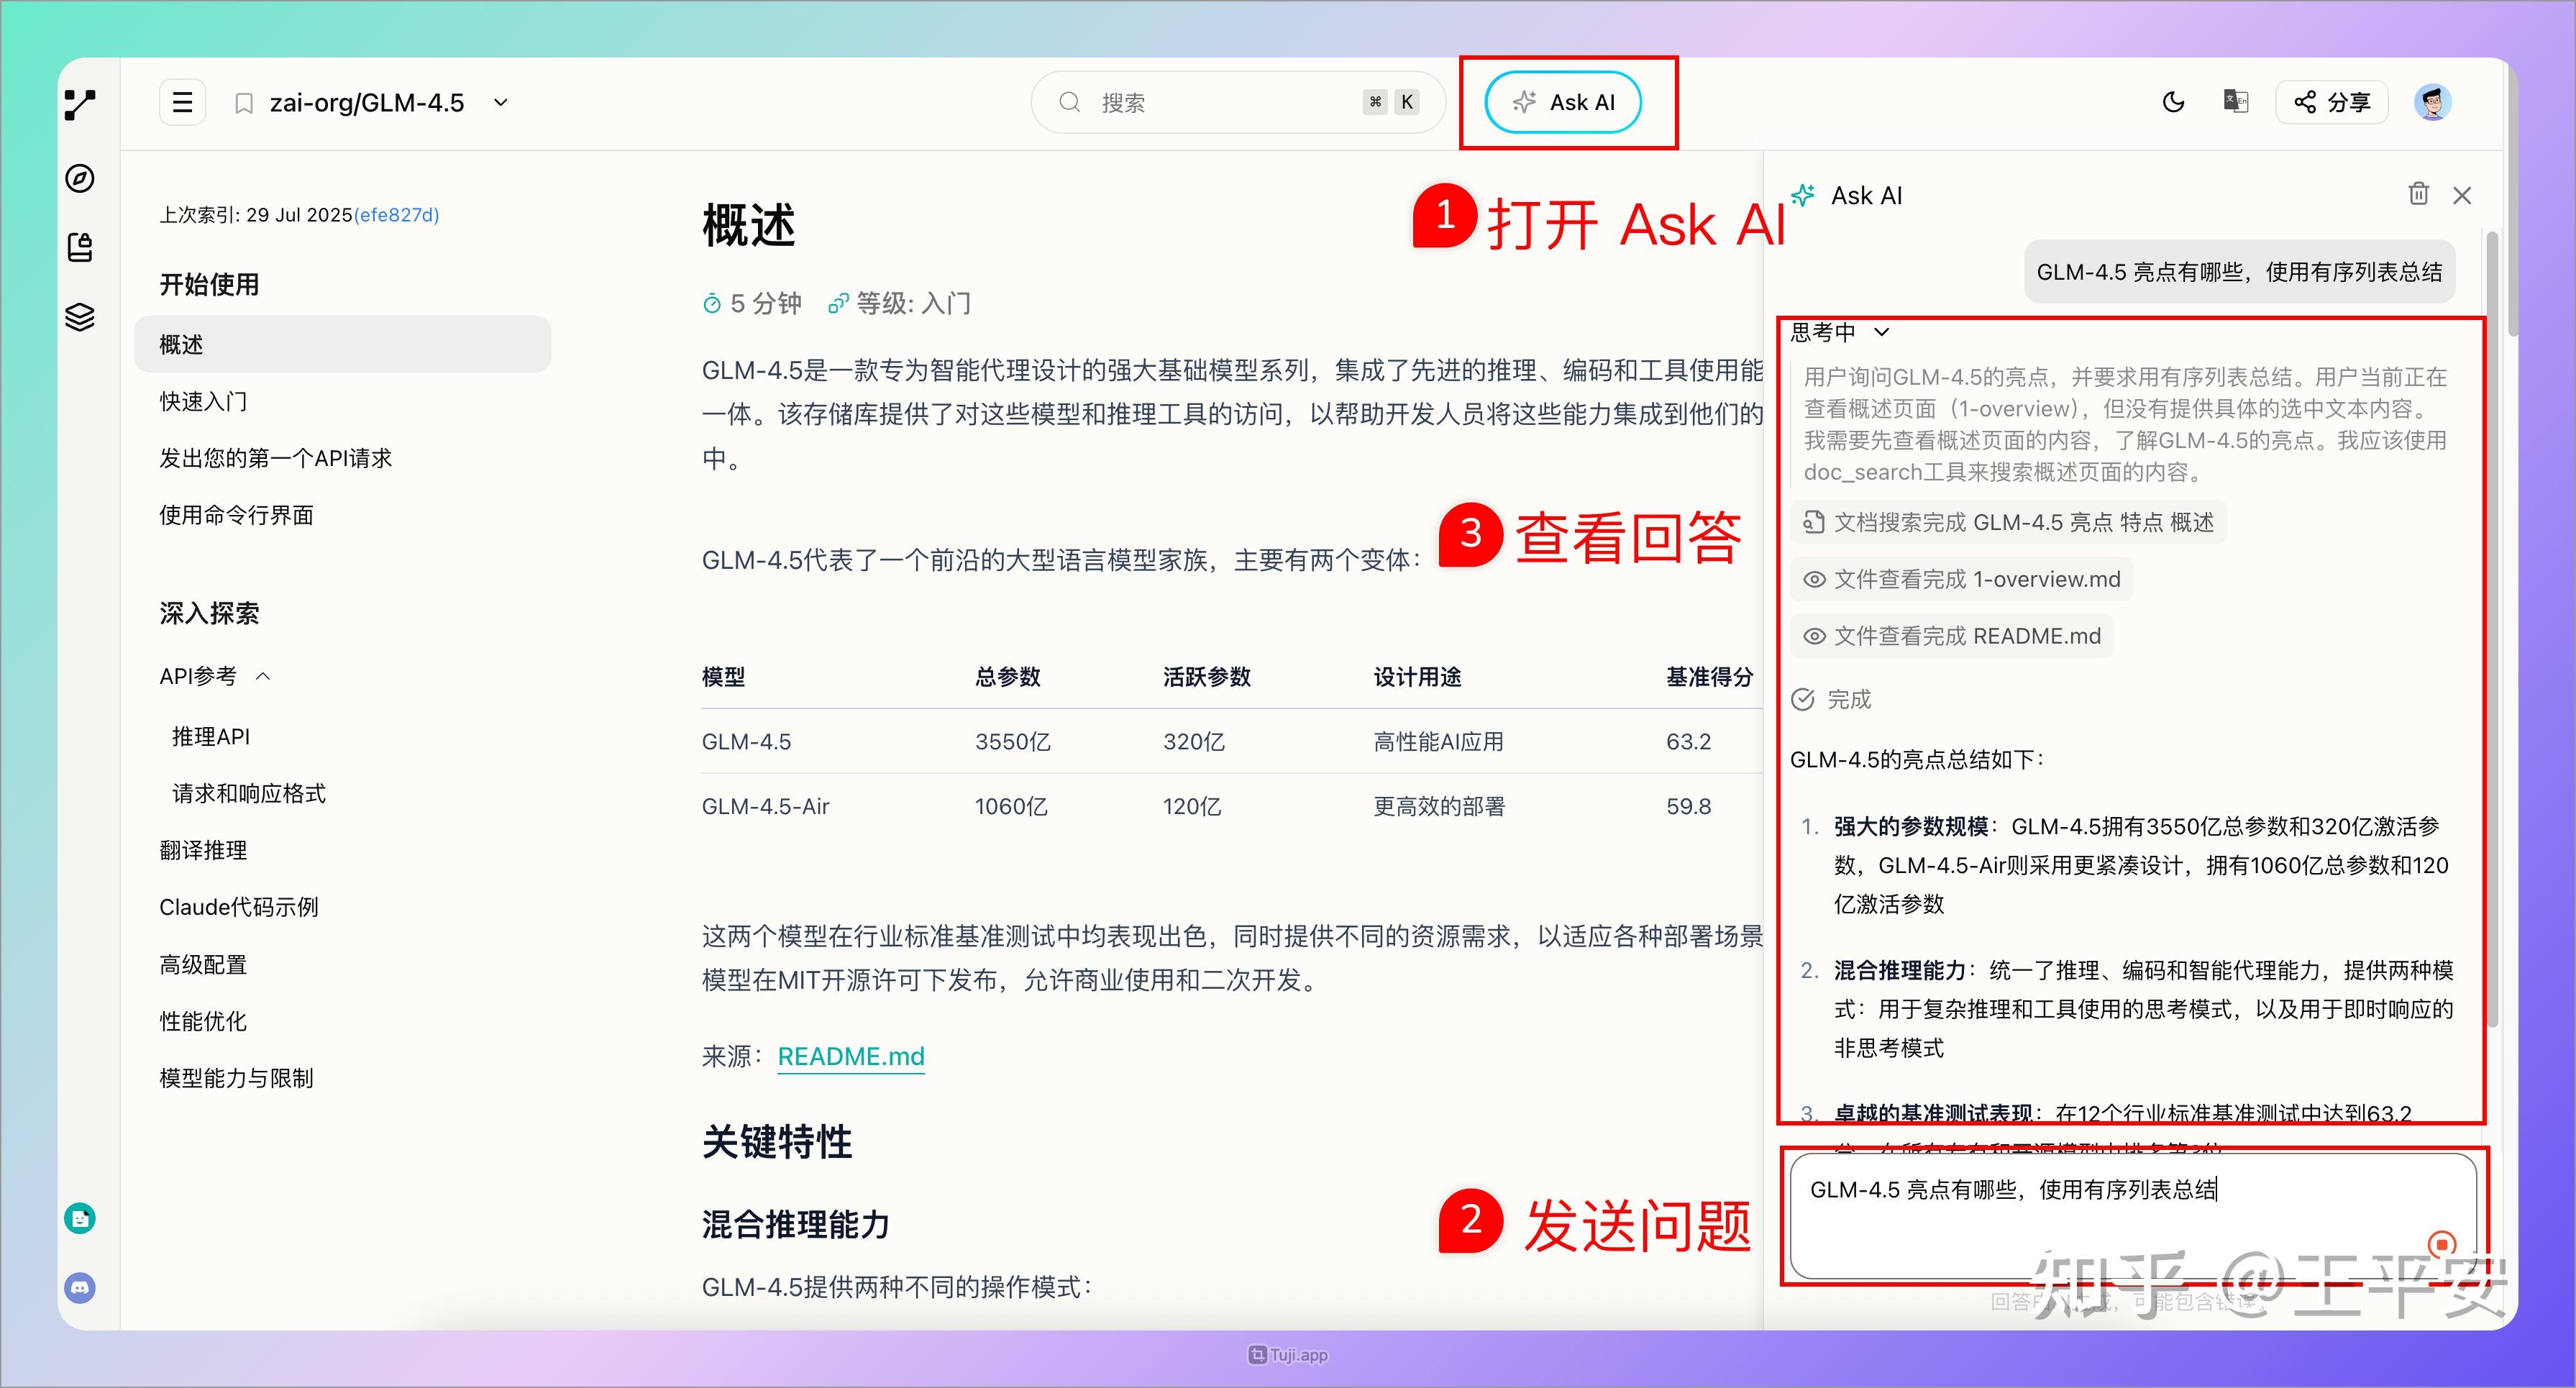Collapse the API参考 sidebar section
The image size is (2576, 1388).
coord(263,675)
